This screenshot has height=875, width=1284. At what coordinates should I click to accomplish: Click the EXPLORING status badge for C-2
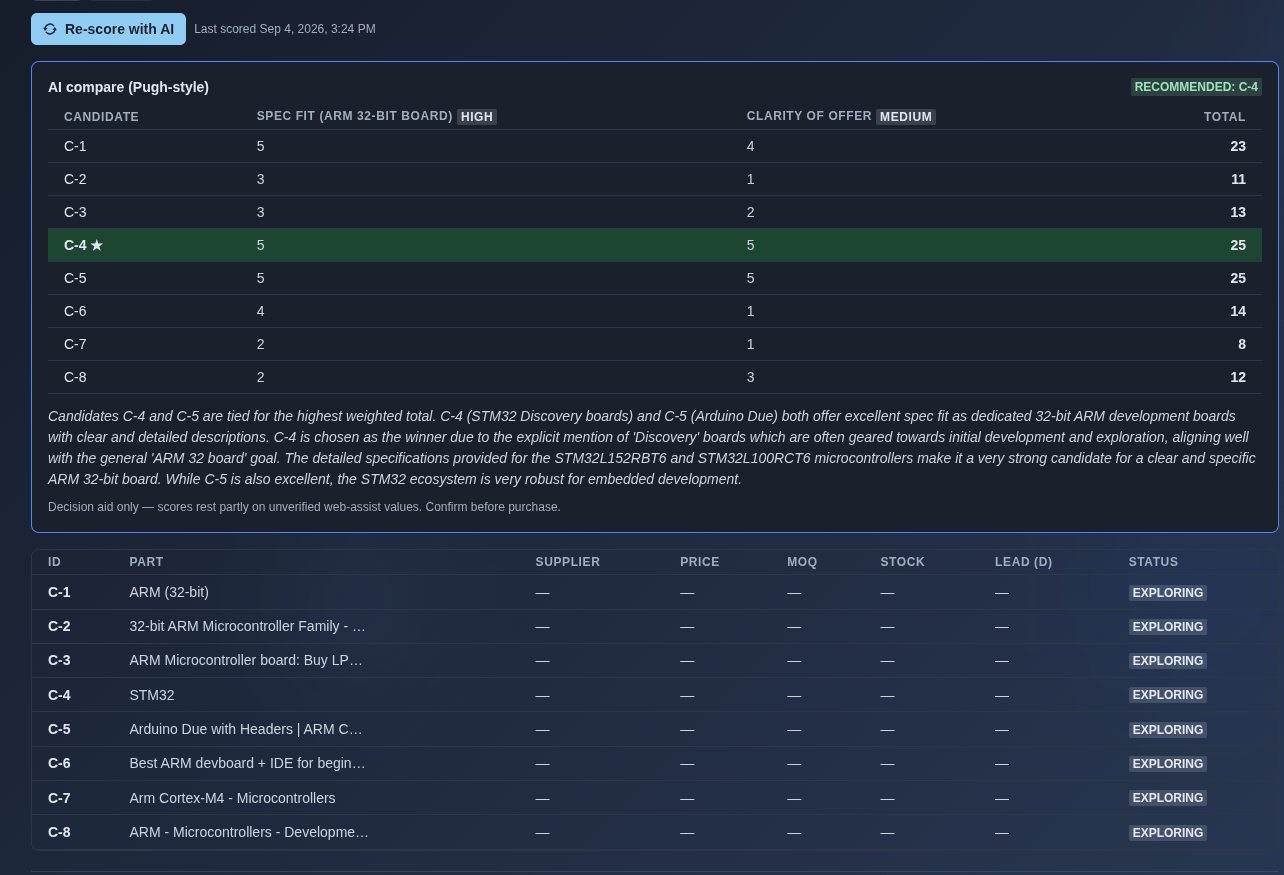(1168, 627)
